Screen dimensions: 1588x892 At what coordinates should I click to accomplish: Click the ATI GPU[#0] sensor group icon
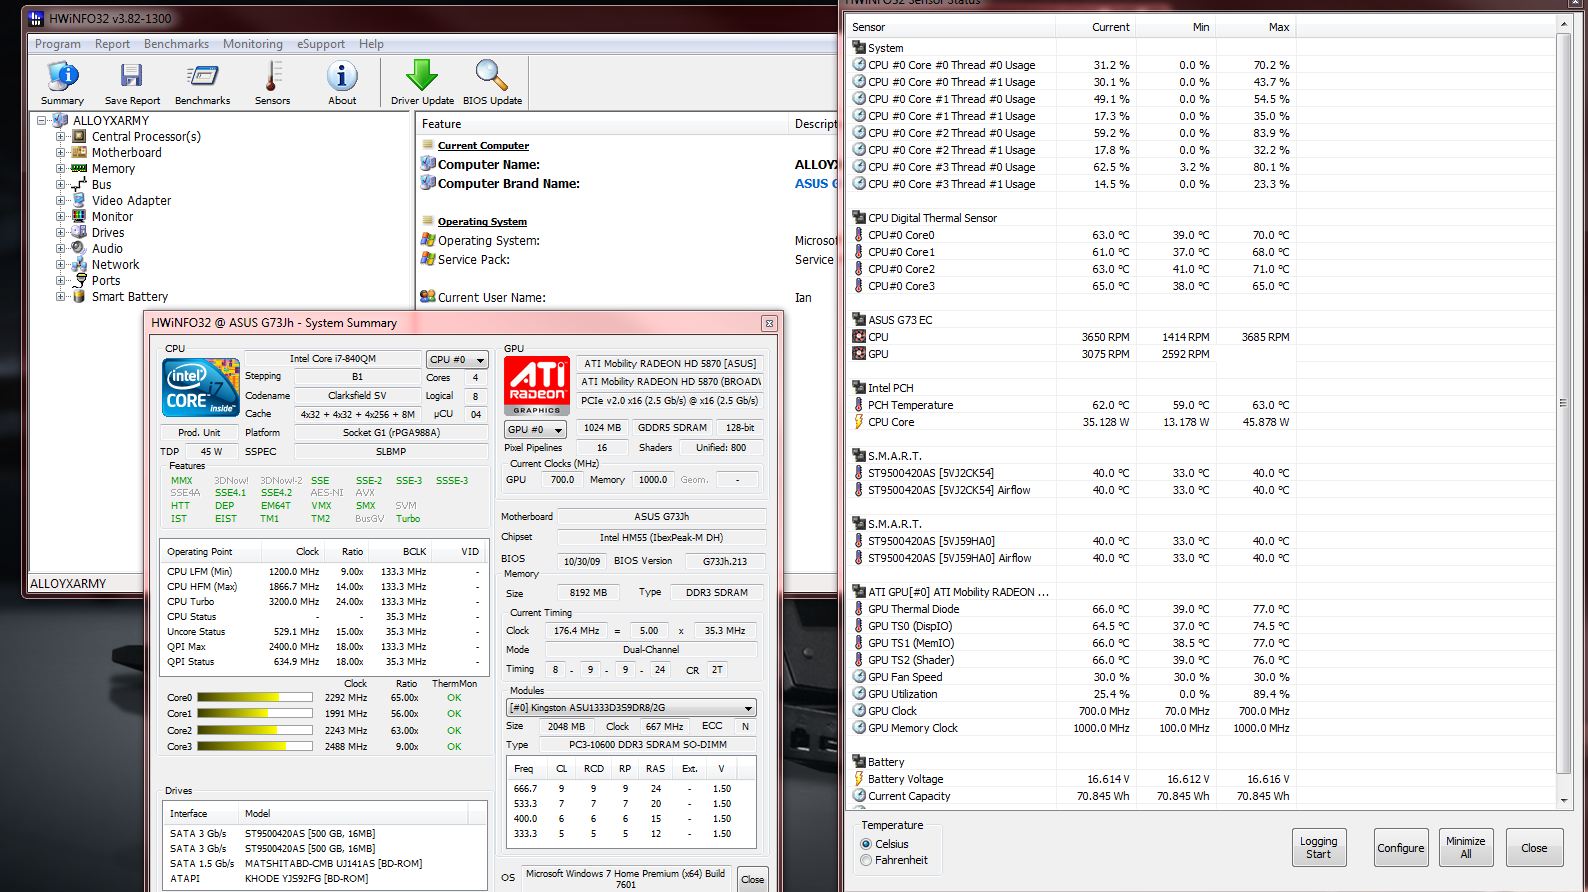(x=859, y=592)
